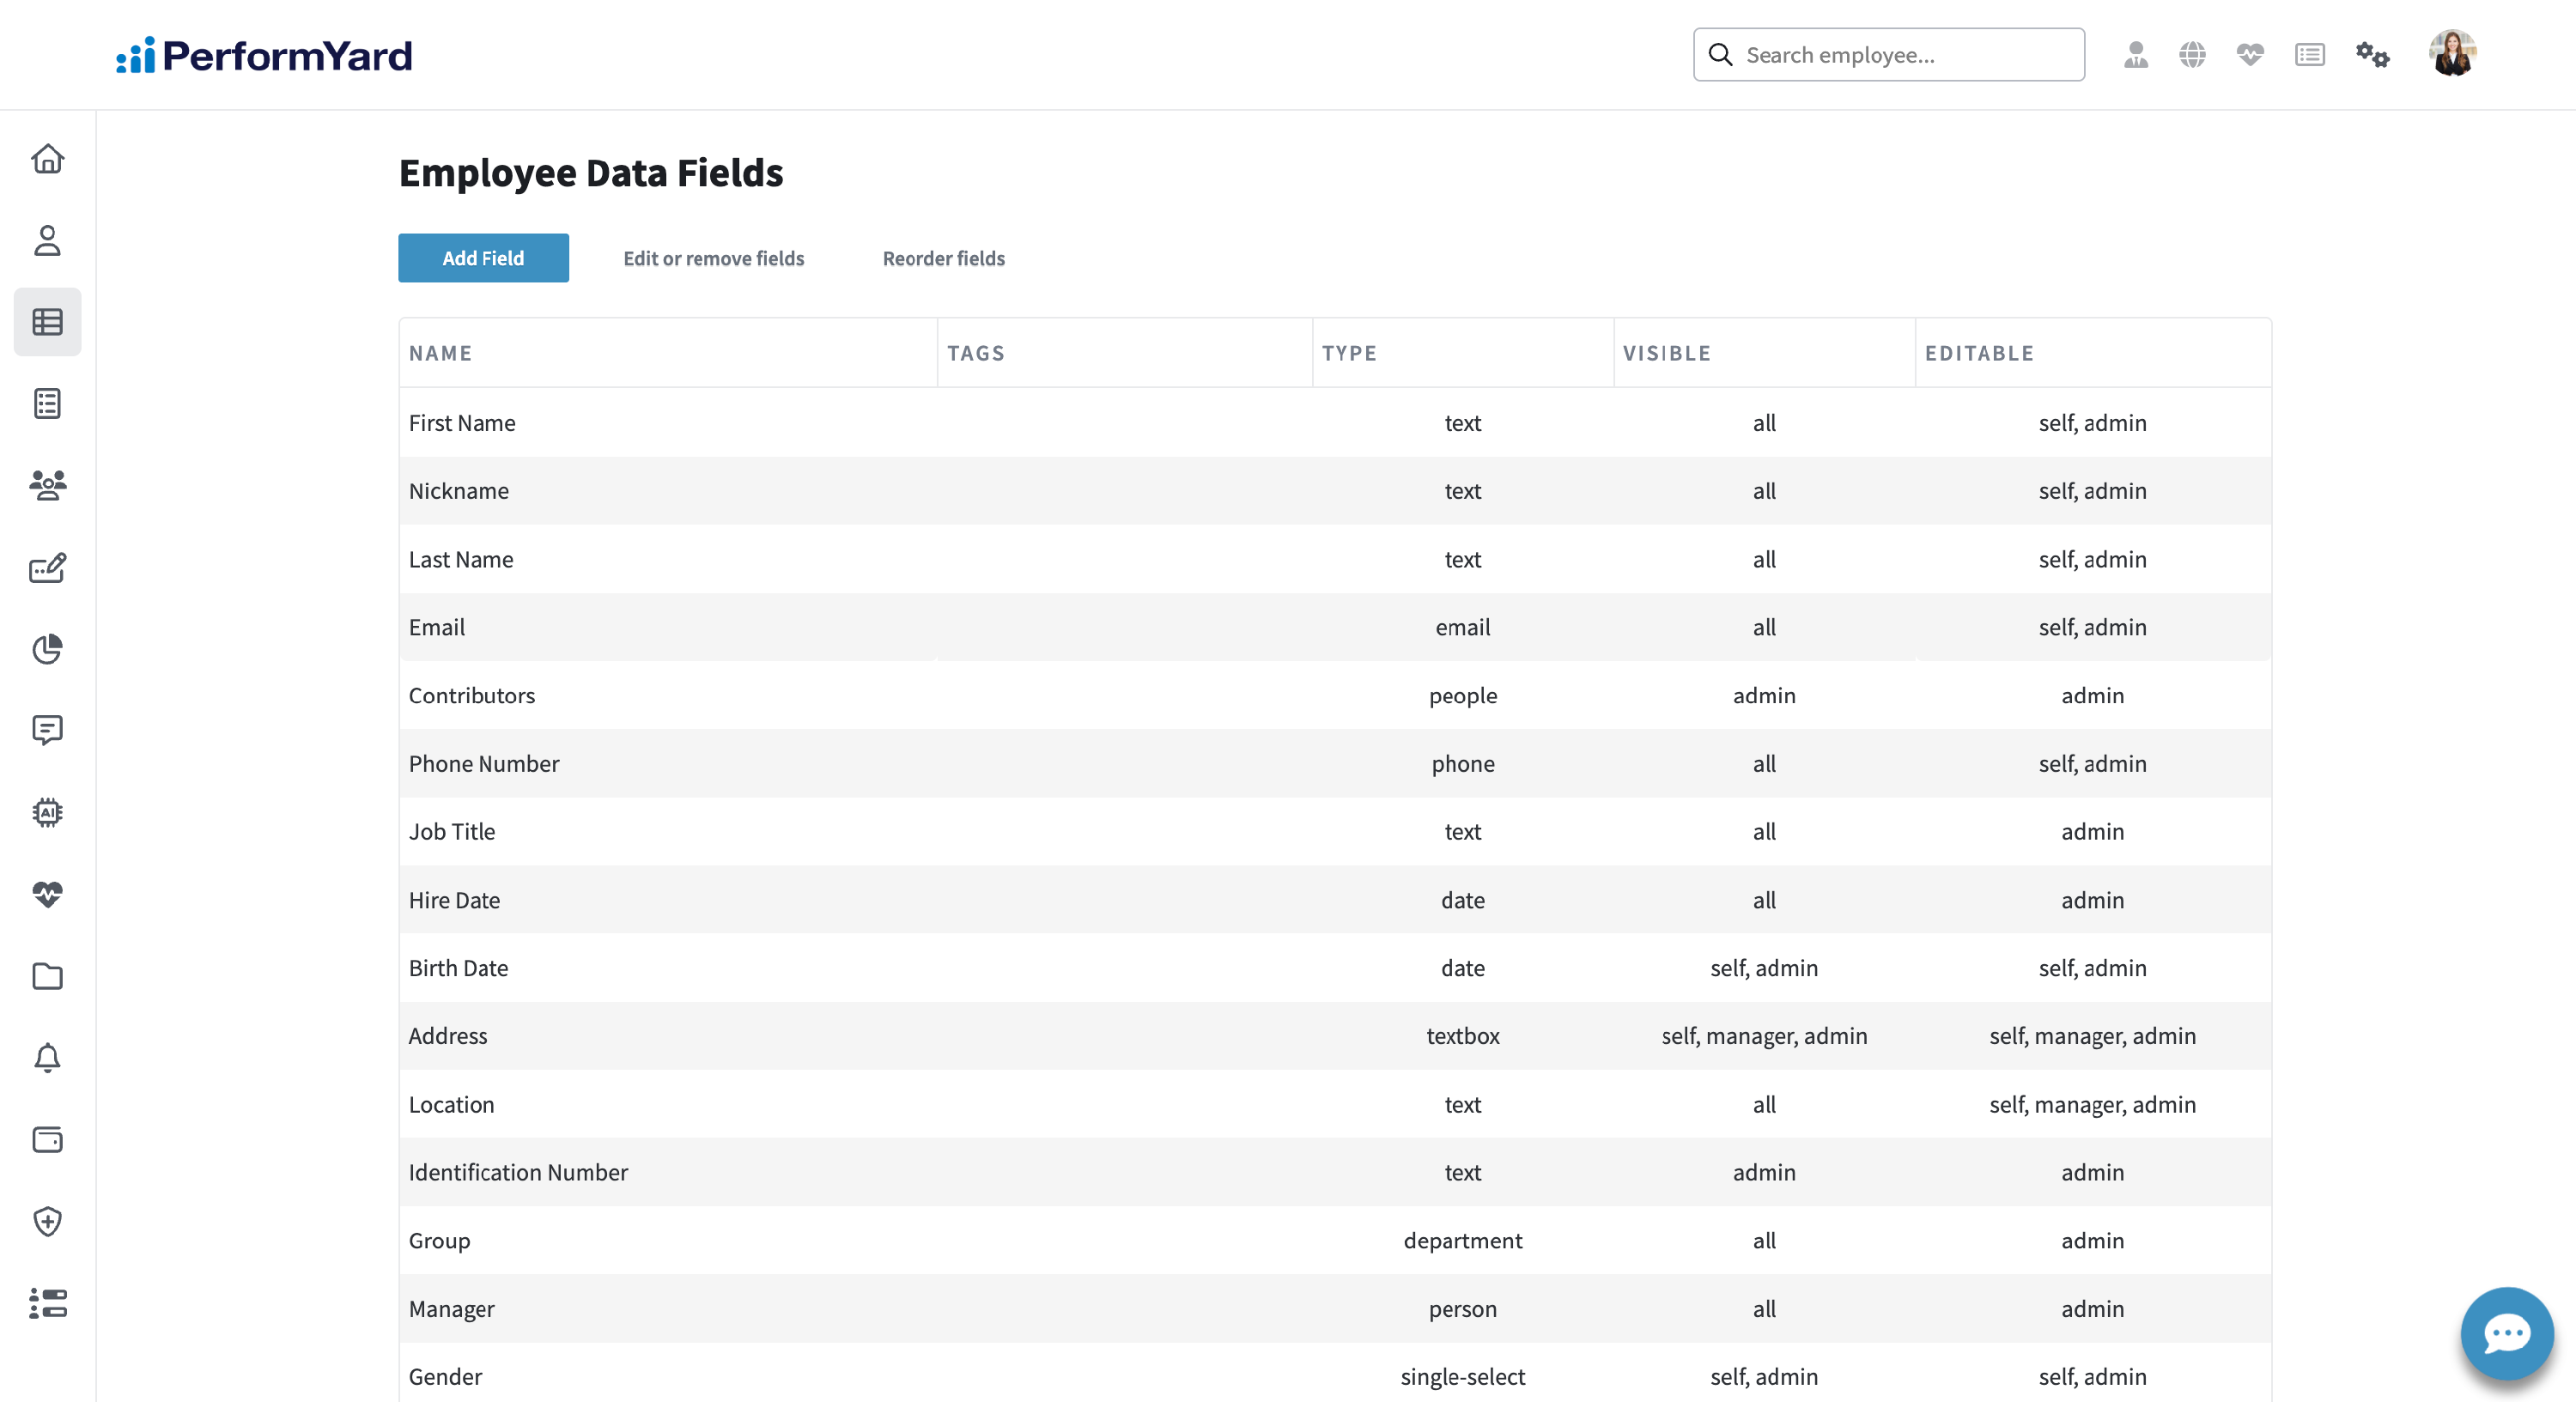Open the heartbeat engagement sidebar icon
Image resolution: width=2576 pixels, height=1402 pixels.
pyautogui.click(x=47, y=894)
